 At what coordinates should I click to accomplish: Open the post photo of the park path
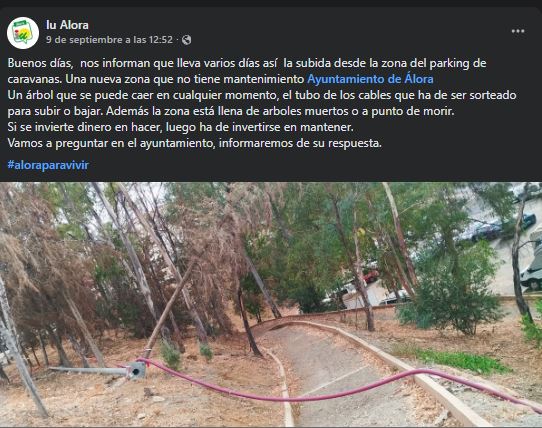tap(271, 305)
